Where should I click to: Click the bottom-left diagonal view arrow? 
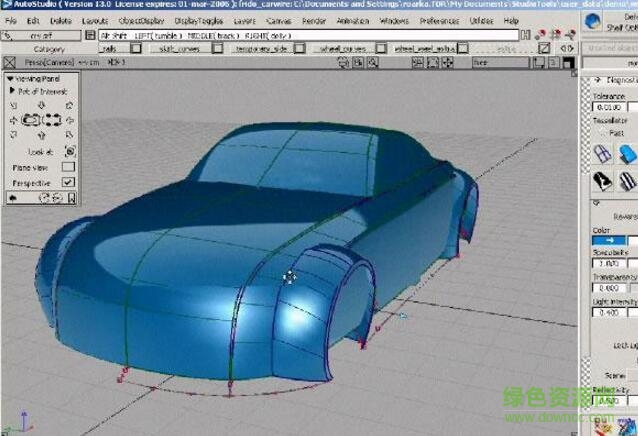(x=13, y=135)
